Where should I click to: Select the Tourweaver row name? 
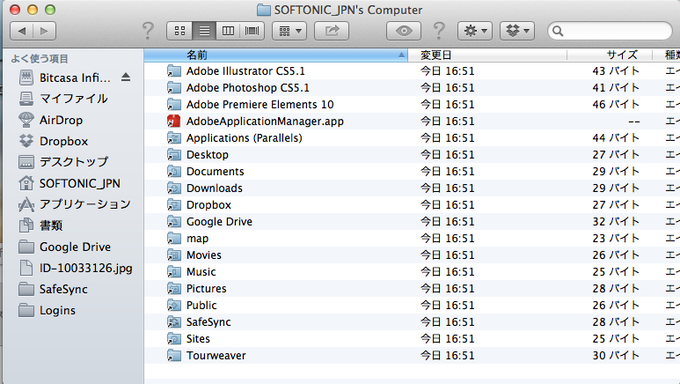point(216,355)
